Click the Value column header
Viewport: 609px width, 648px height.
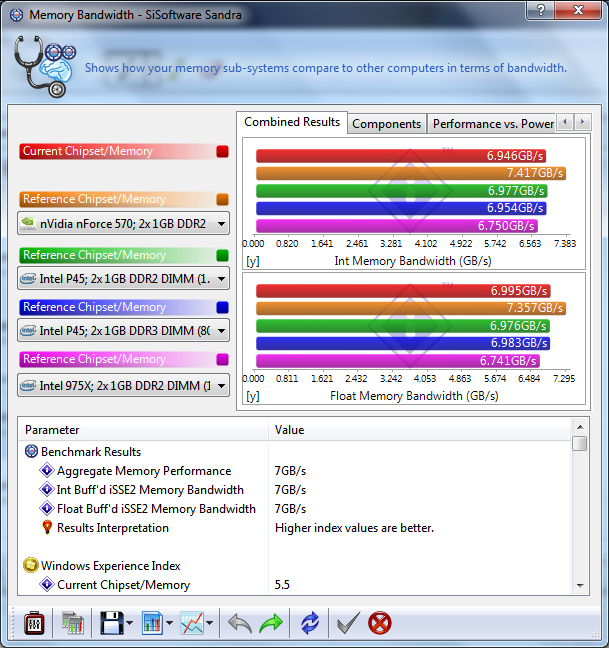[420, 430]
